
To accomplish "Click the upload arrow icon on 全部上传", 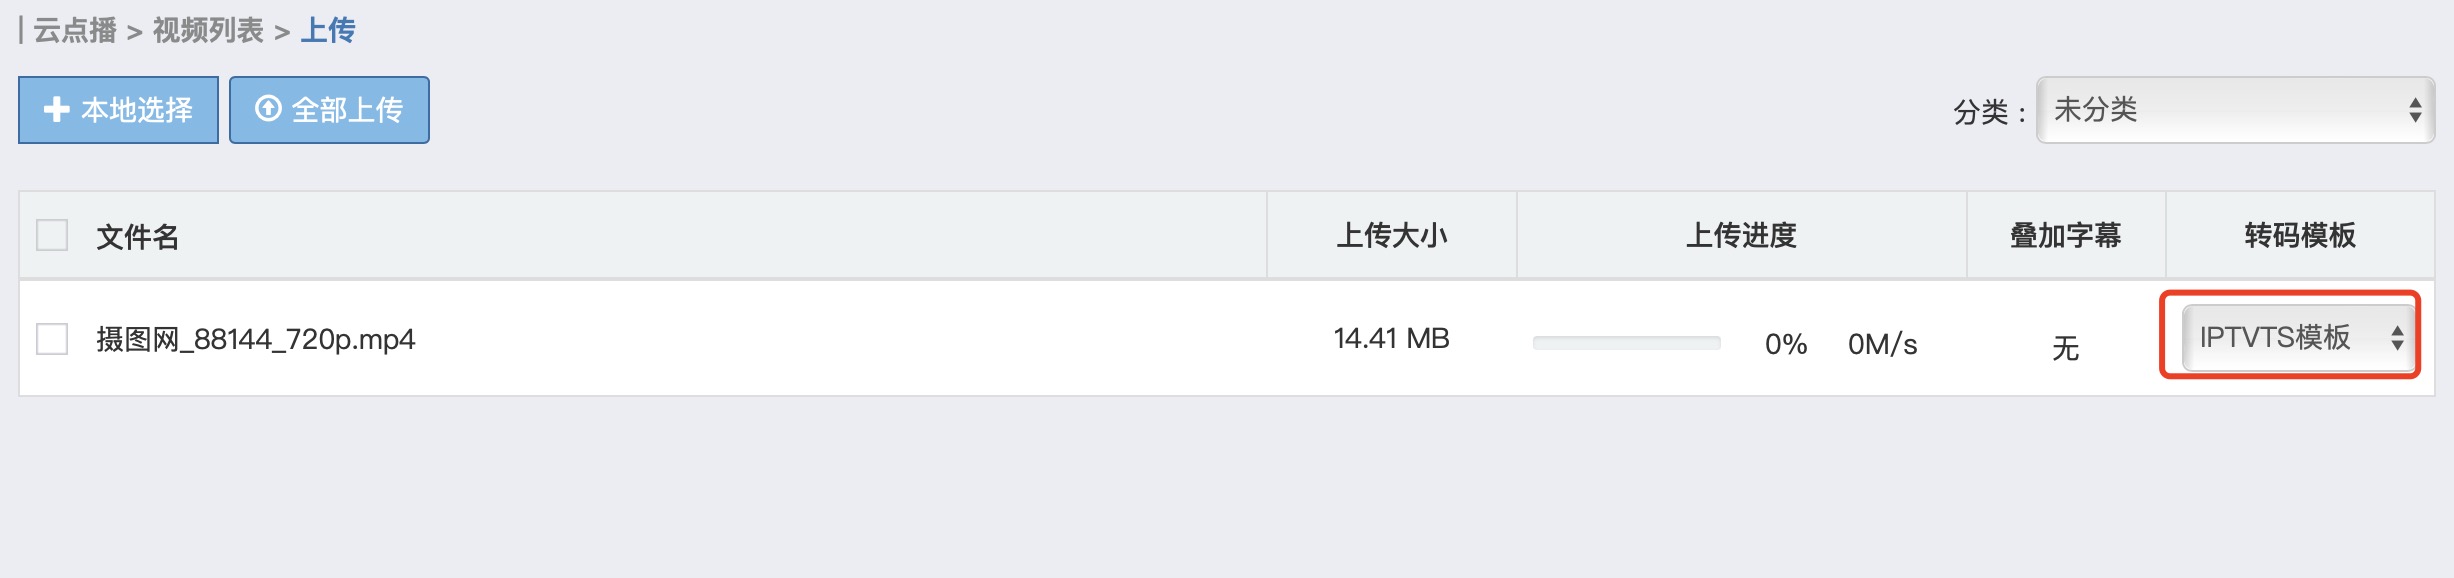I will 268,108.
